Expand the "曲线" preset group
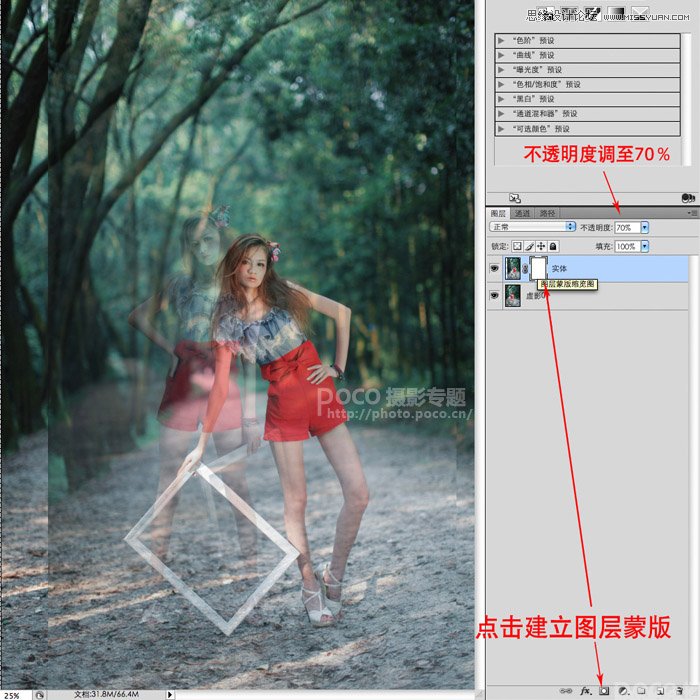This screenshot has height=700, width=700. coord(501,55)
